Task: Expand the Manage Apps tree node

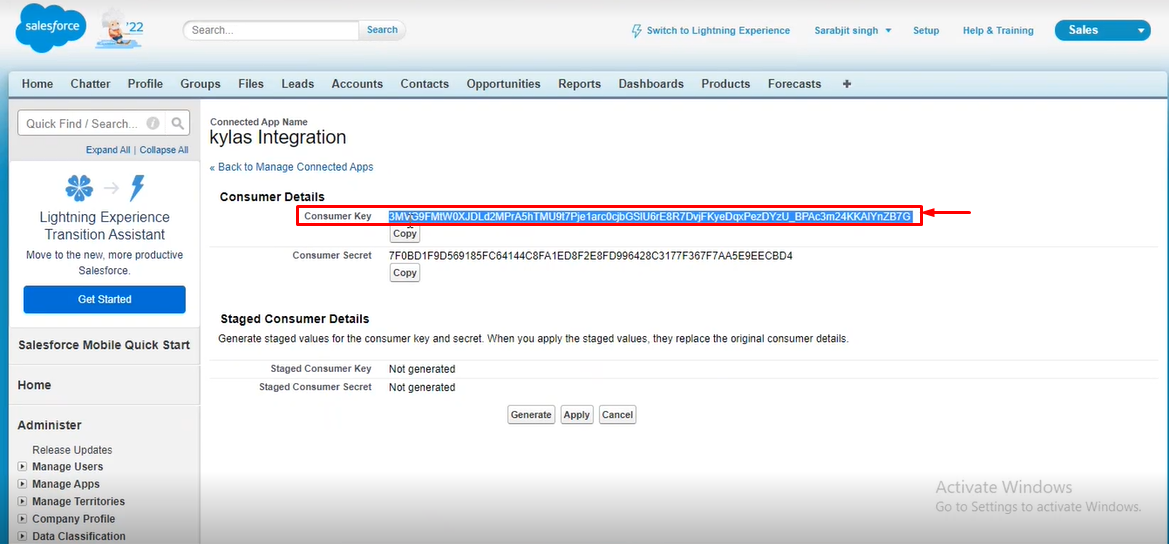Action: coord(22,484)
